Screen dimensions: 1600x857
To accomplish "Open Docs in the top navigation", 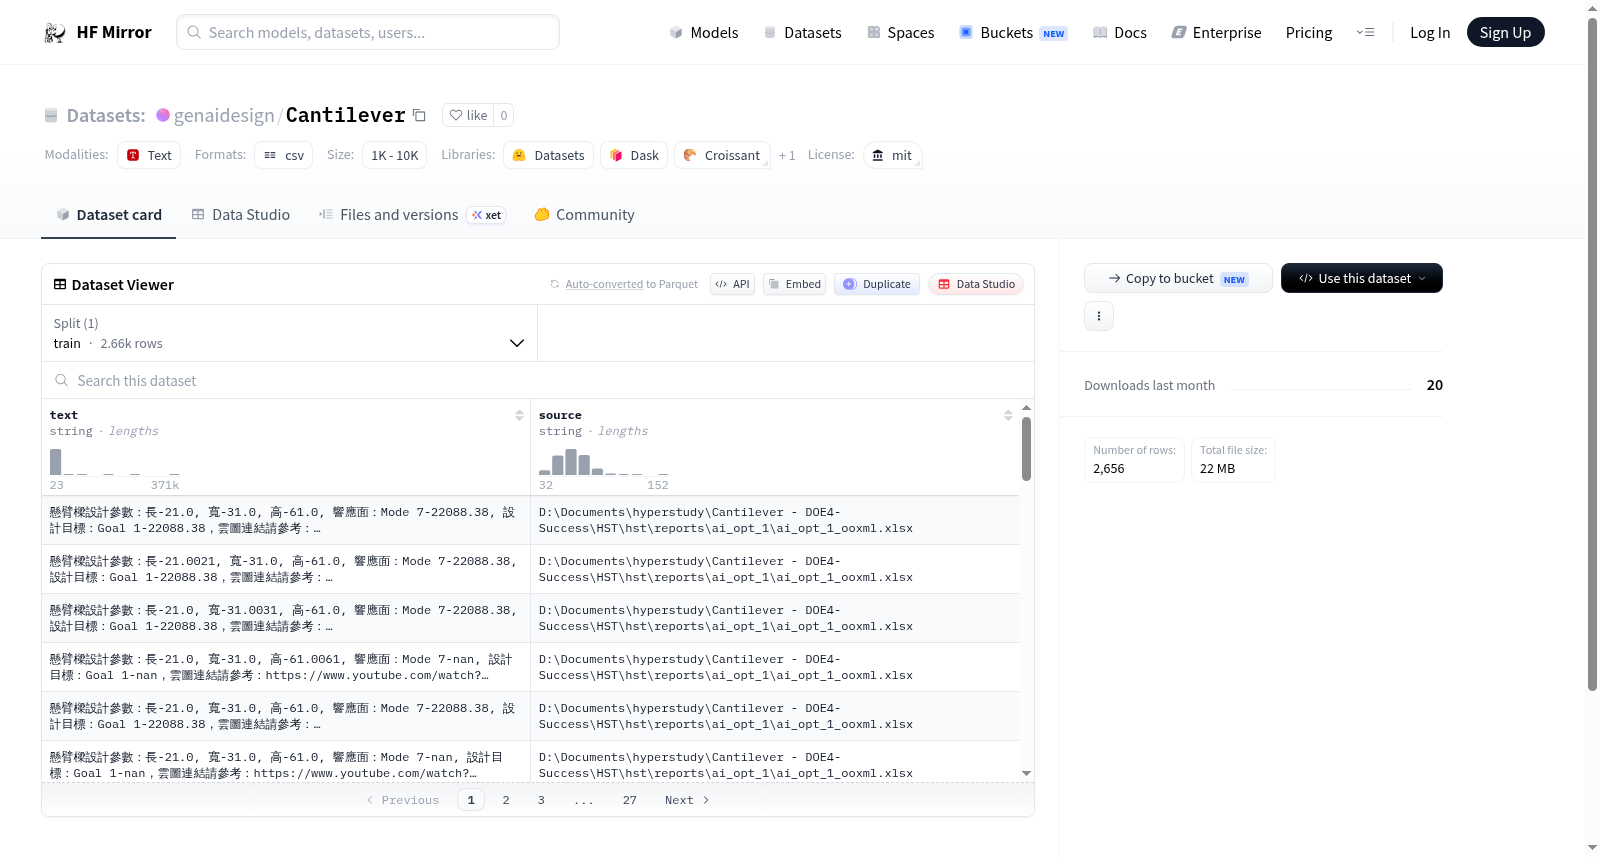I will [x=1120, y=33].
